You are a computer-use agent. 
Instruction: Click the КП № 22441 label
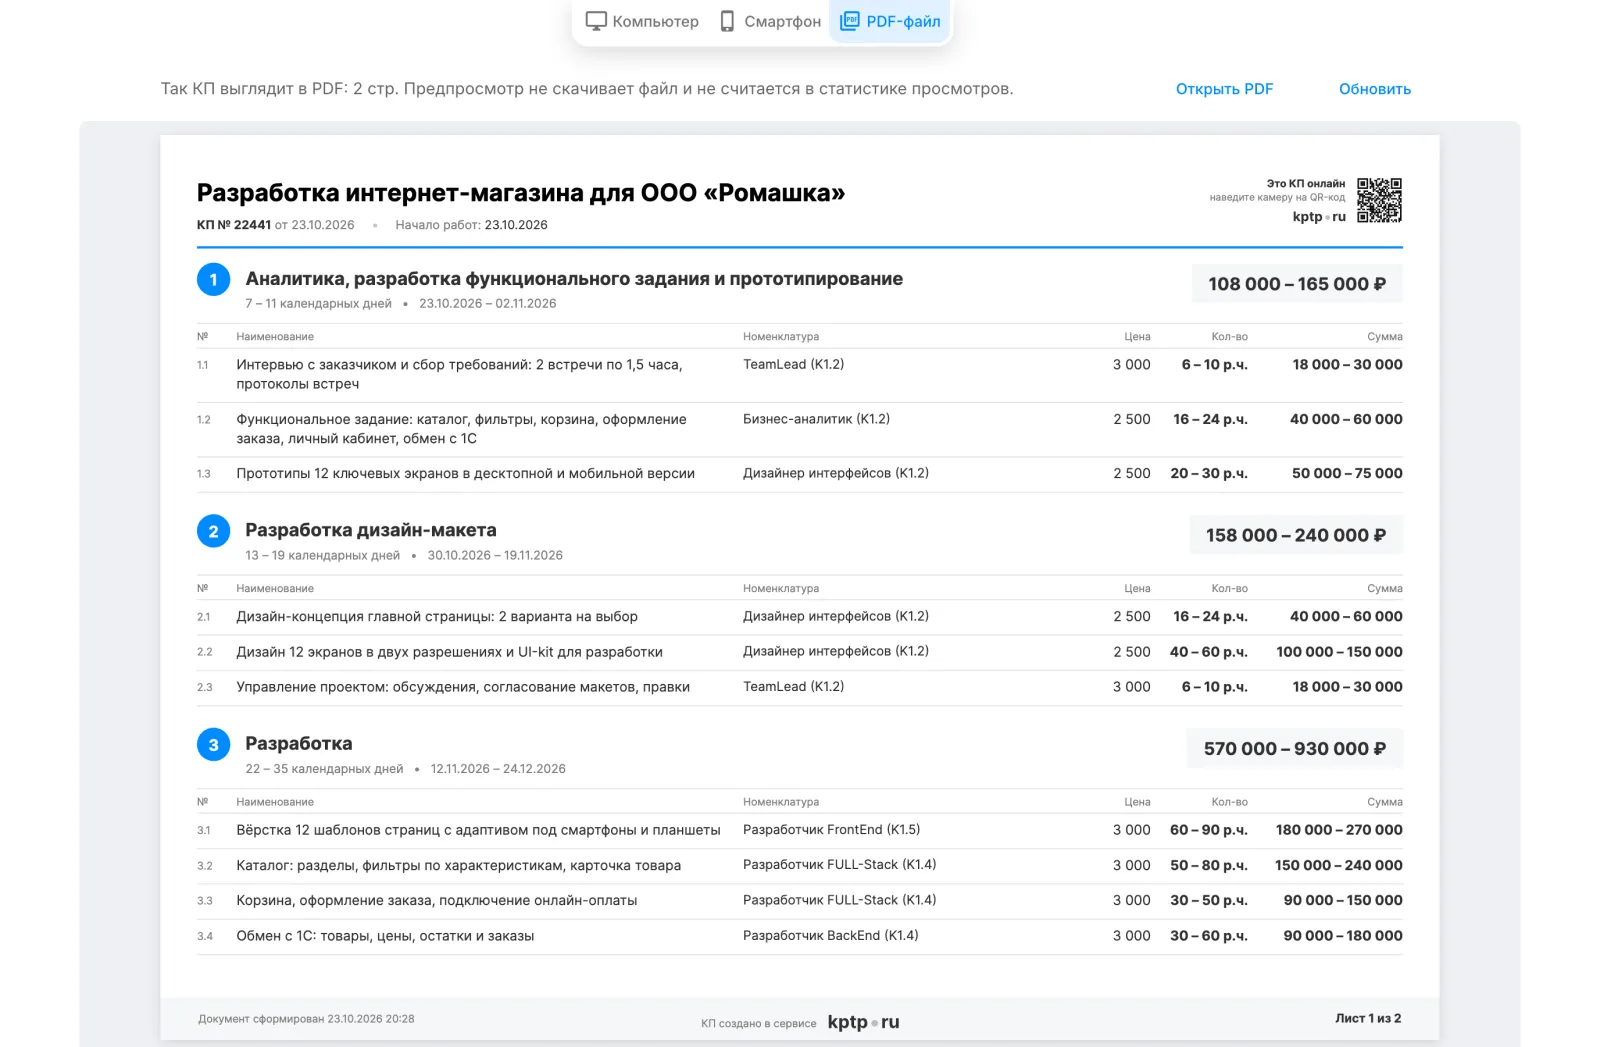234,225
